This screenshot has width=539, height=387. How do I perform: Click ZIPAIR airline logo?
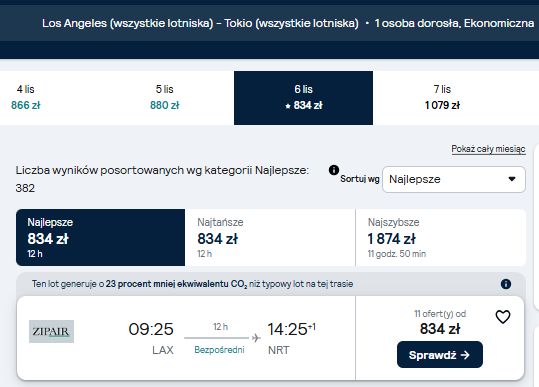pyautogui.click(x=51, y=331)
